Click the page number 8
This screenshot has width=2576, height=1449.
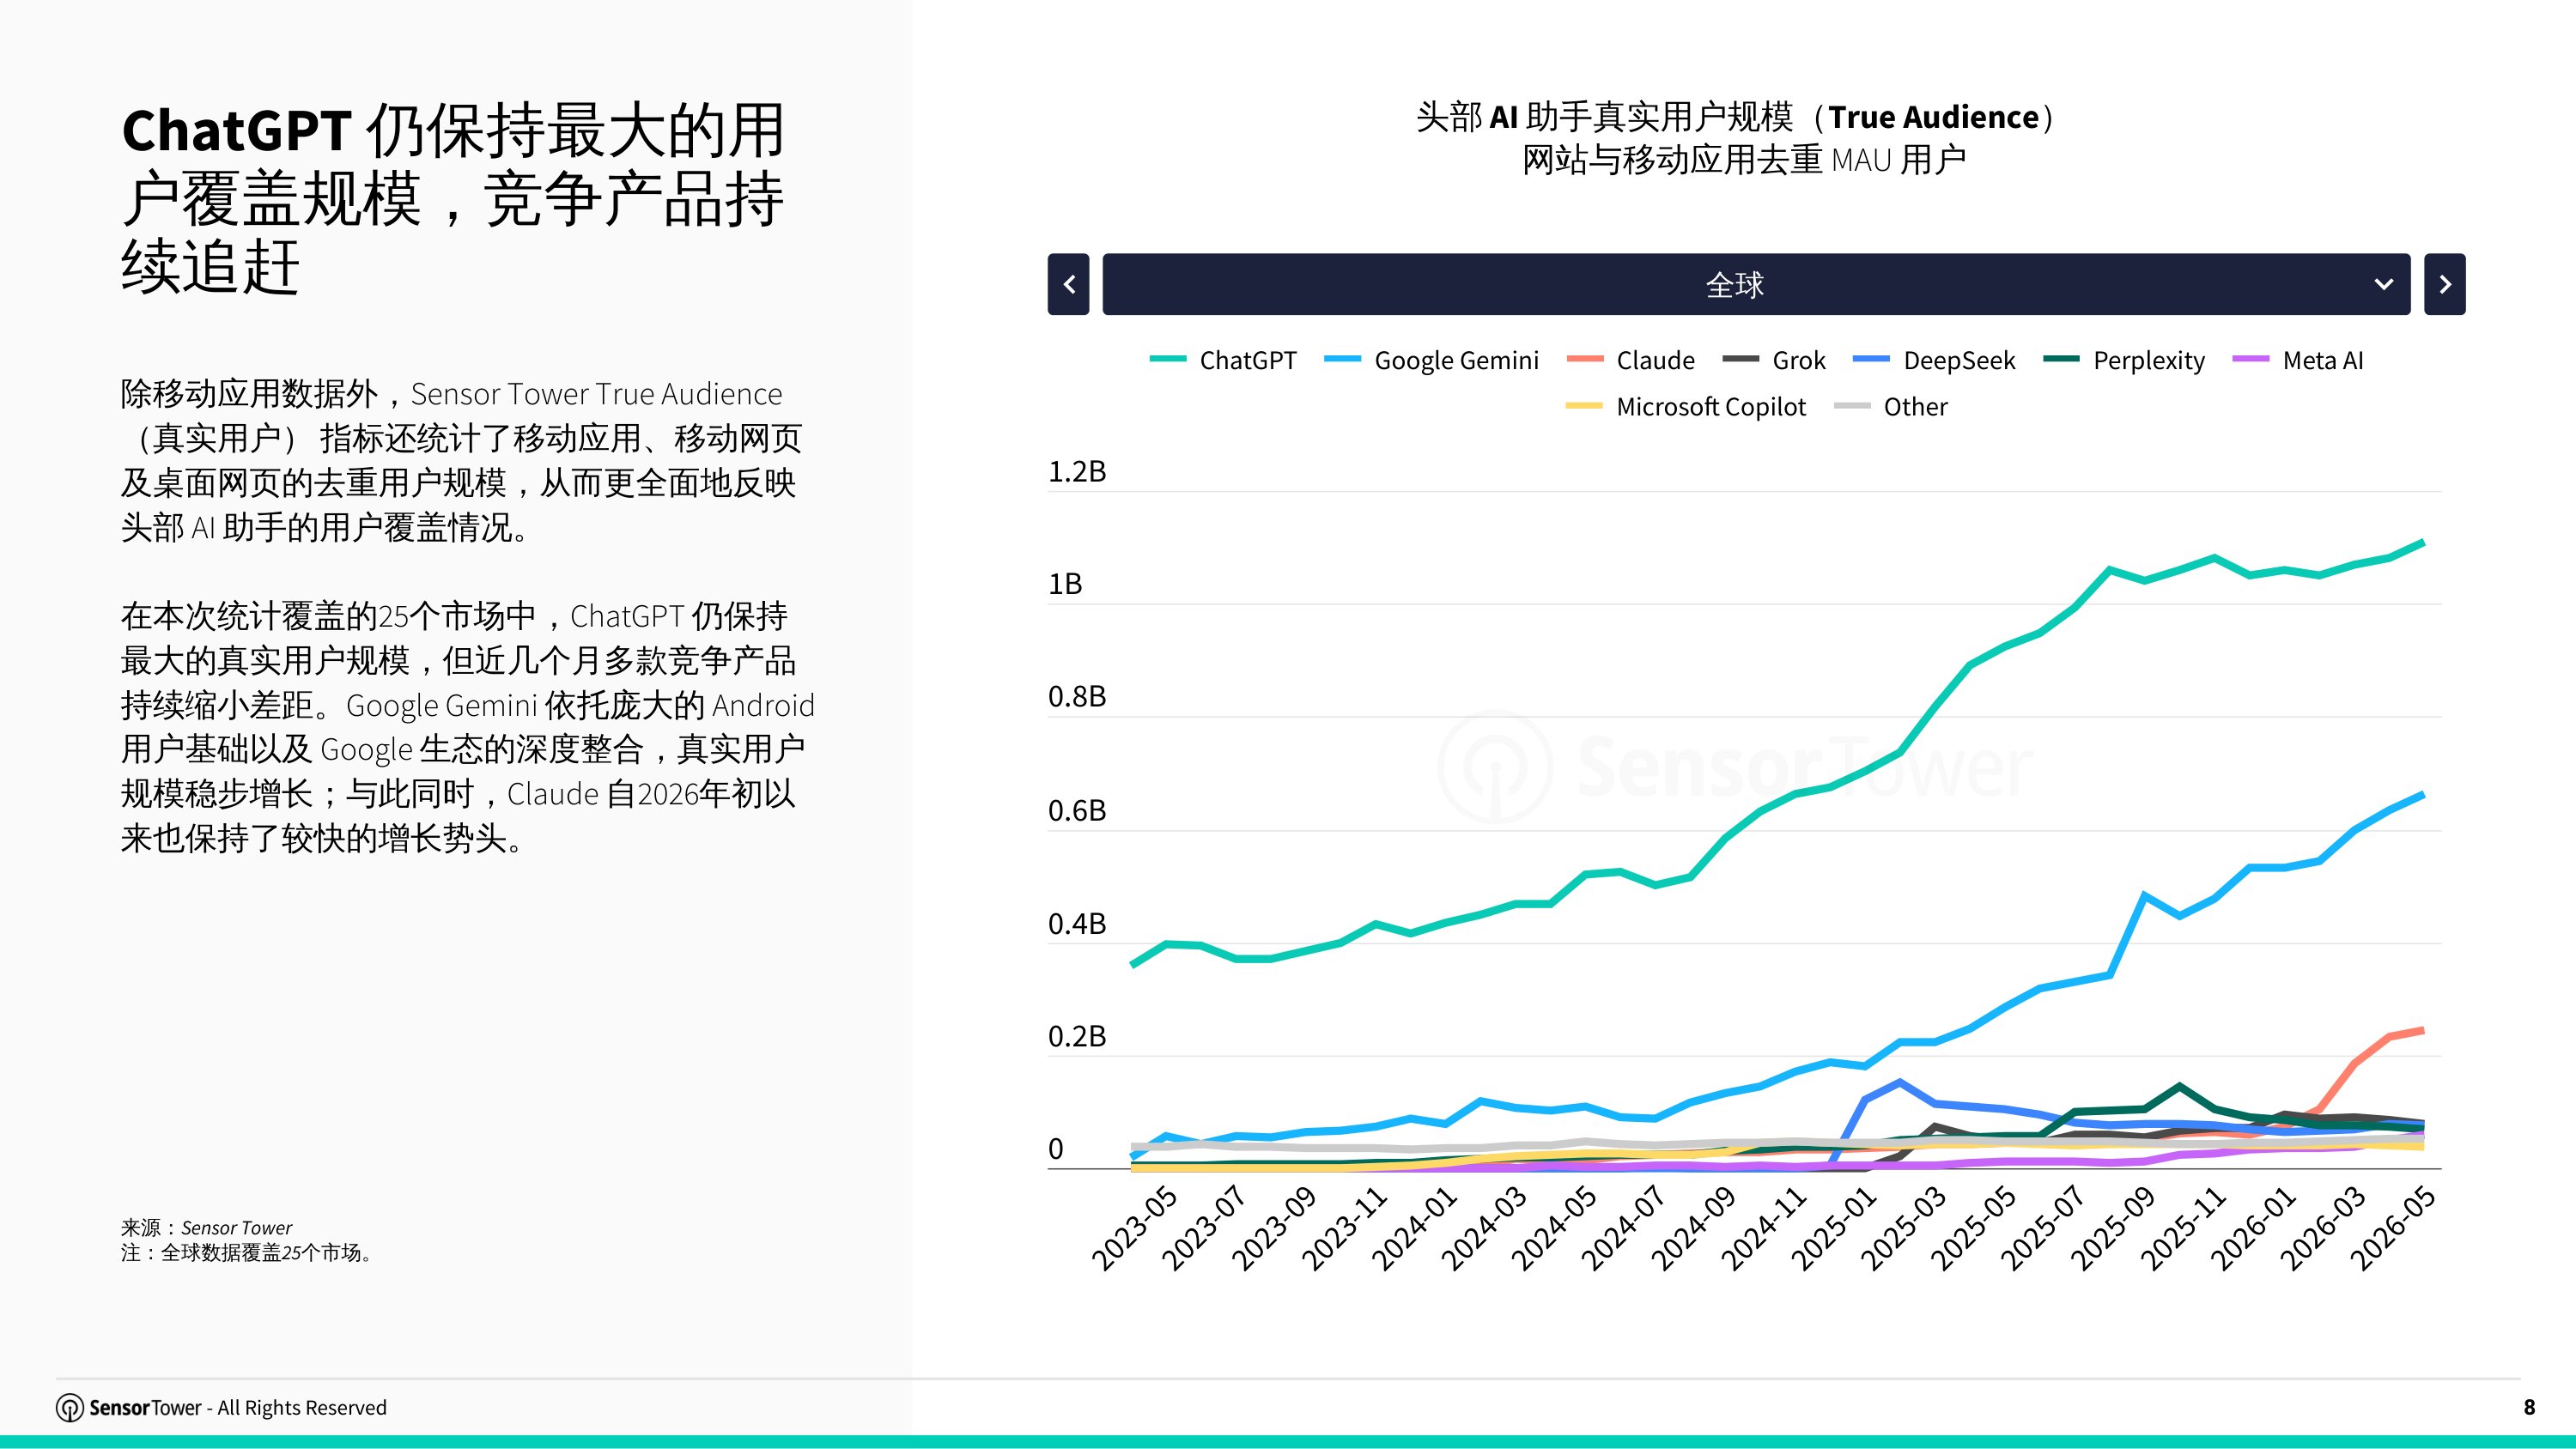tap(2529, 1407)
